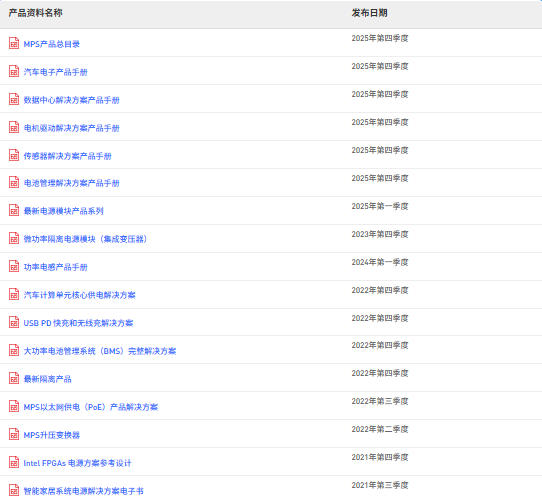542x503 pixels.
Task: Click 2023年第四季度 date cell
Action: [x=380, y=234]
